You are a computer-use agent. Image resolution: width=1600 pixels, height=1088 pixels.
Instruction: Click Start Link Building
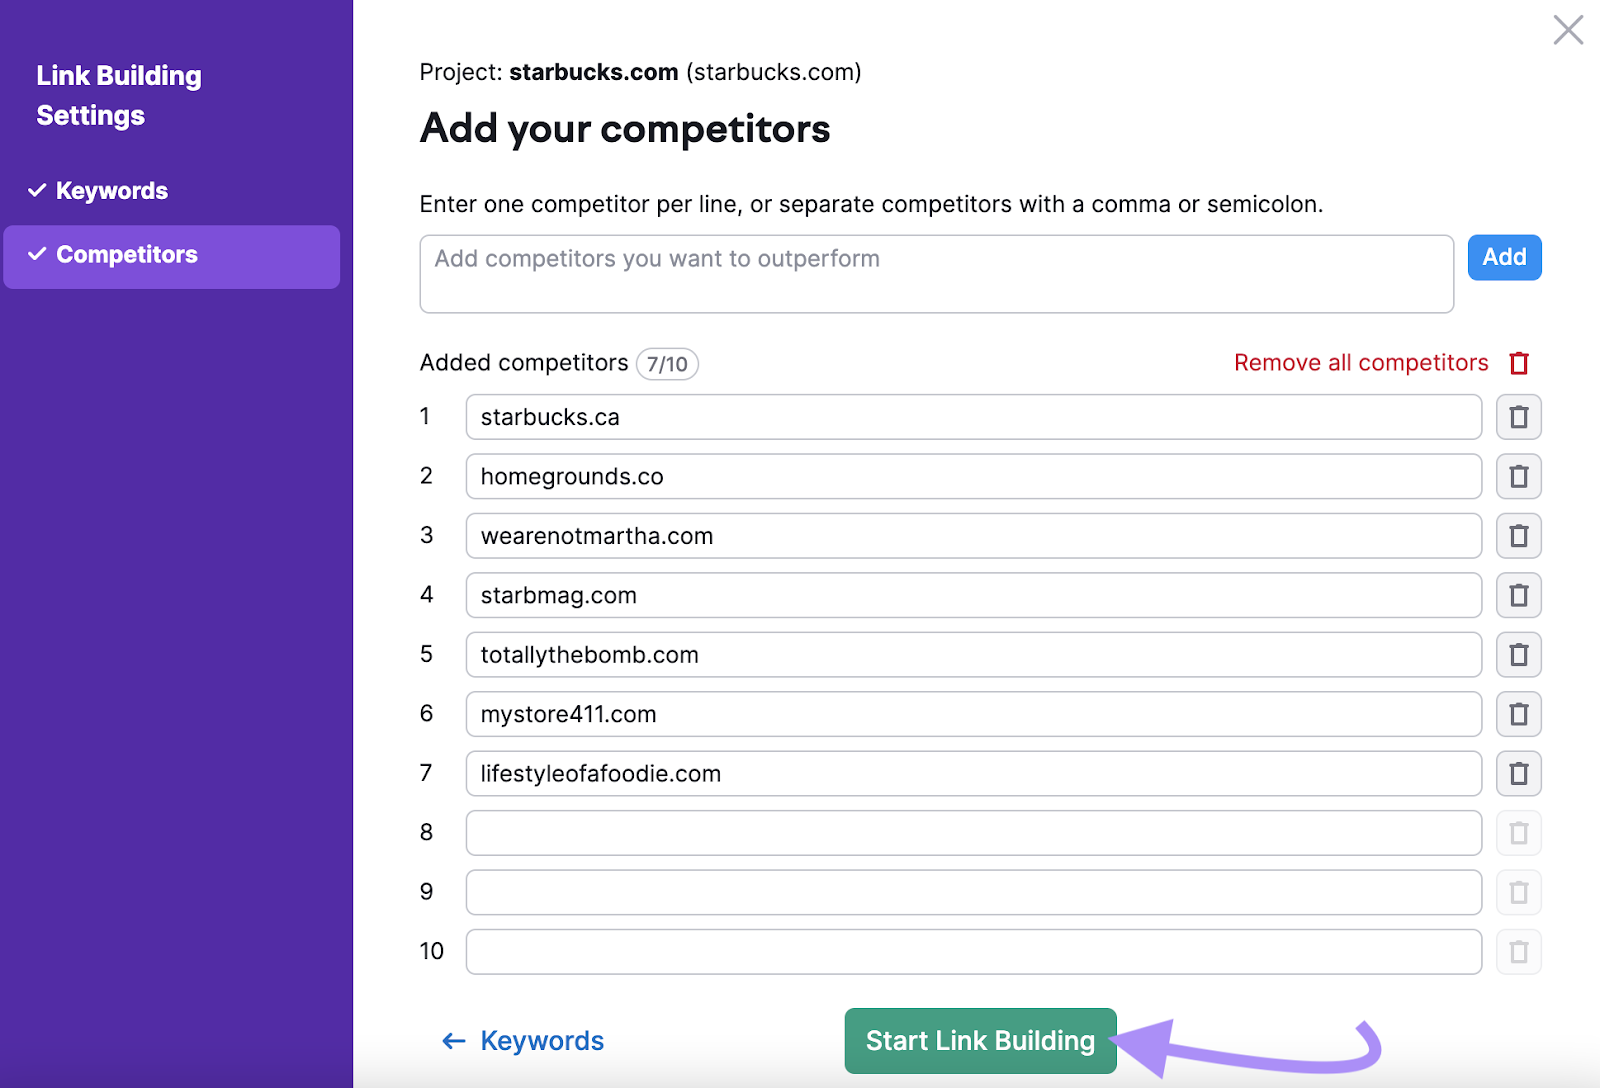979,1040
